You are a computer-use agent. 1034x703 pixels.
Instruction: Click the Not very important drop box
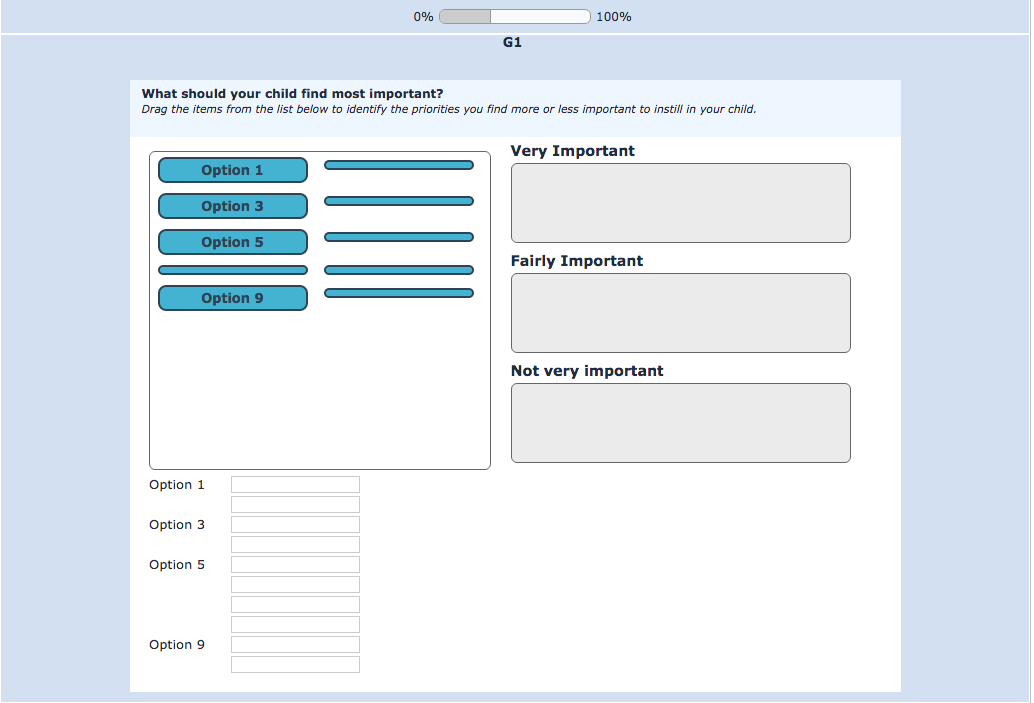(680, 423)
